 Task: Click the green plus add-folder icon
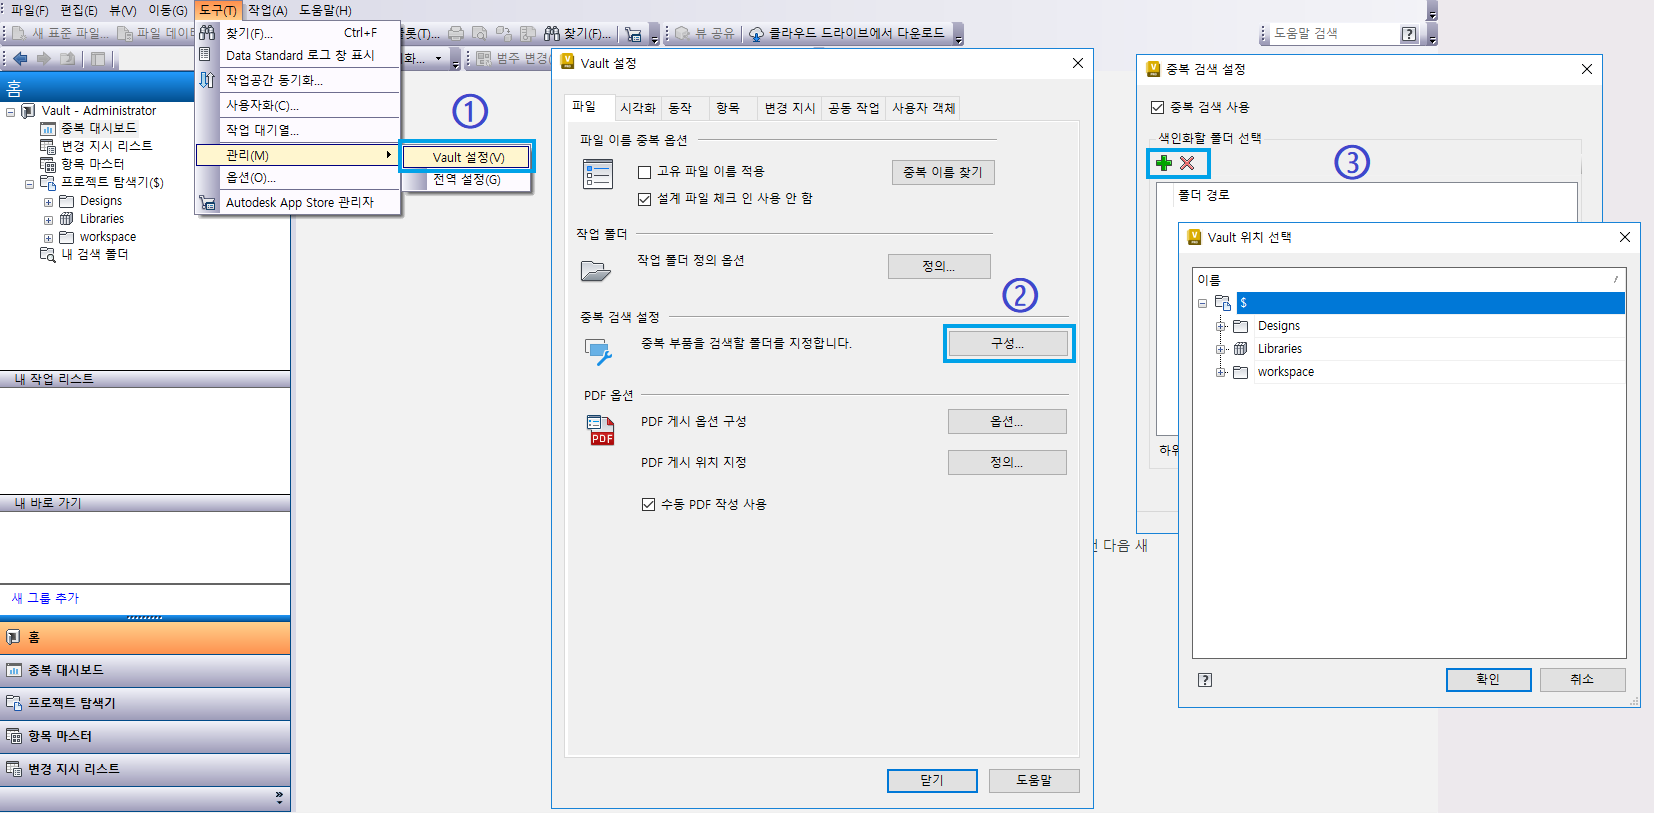tap(1164, 163)
